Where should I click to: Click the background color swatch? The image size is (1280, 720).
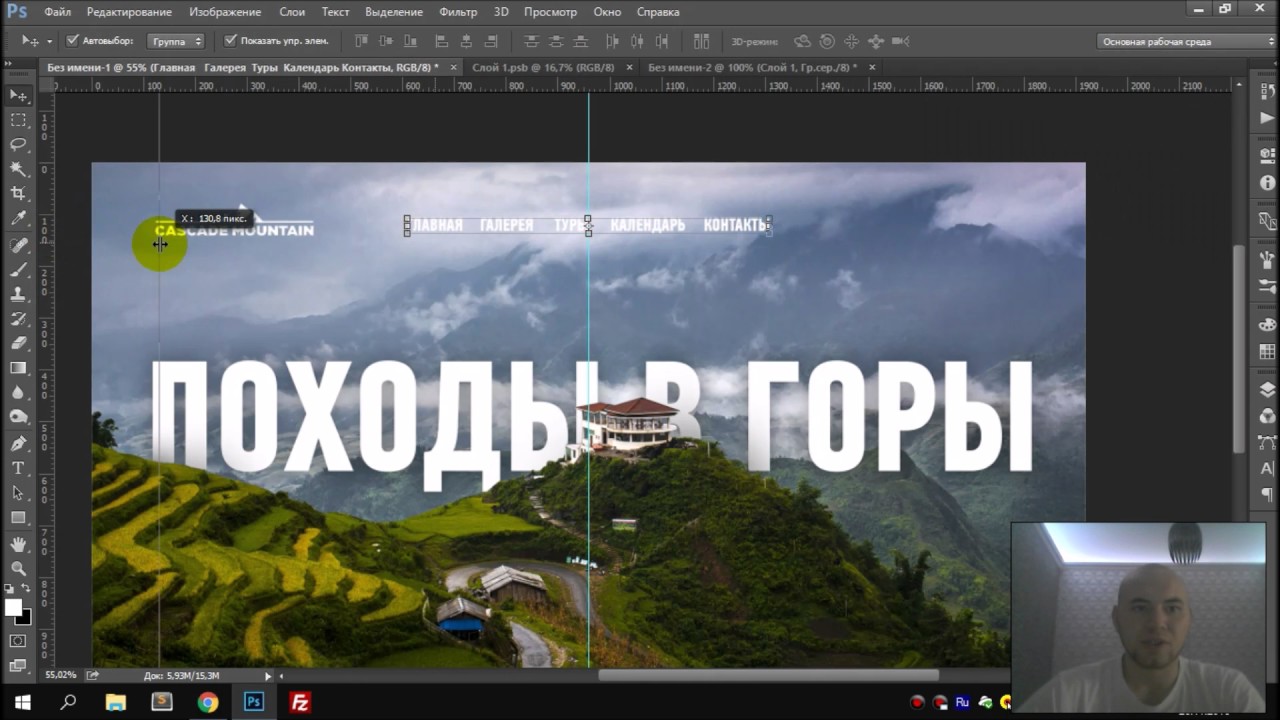(x=25, y=618)
